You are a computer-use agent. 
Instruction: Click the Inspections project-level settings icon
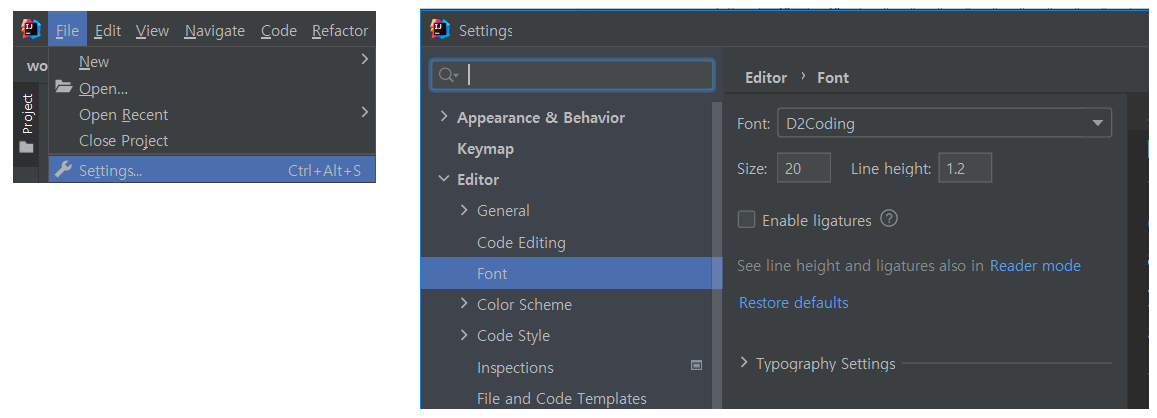696,366
